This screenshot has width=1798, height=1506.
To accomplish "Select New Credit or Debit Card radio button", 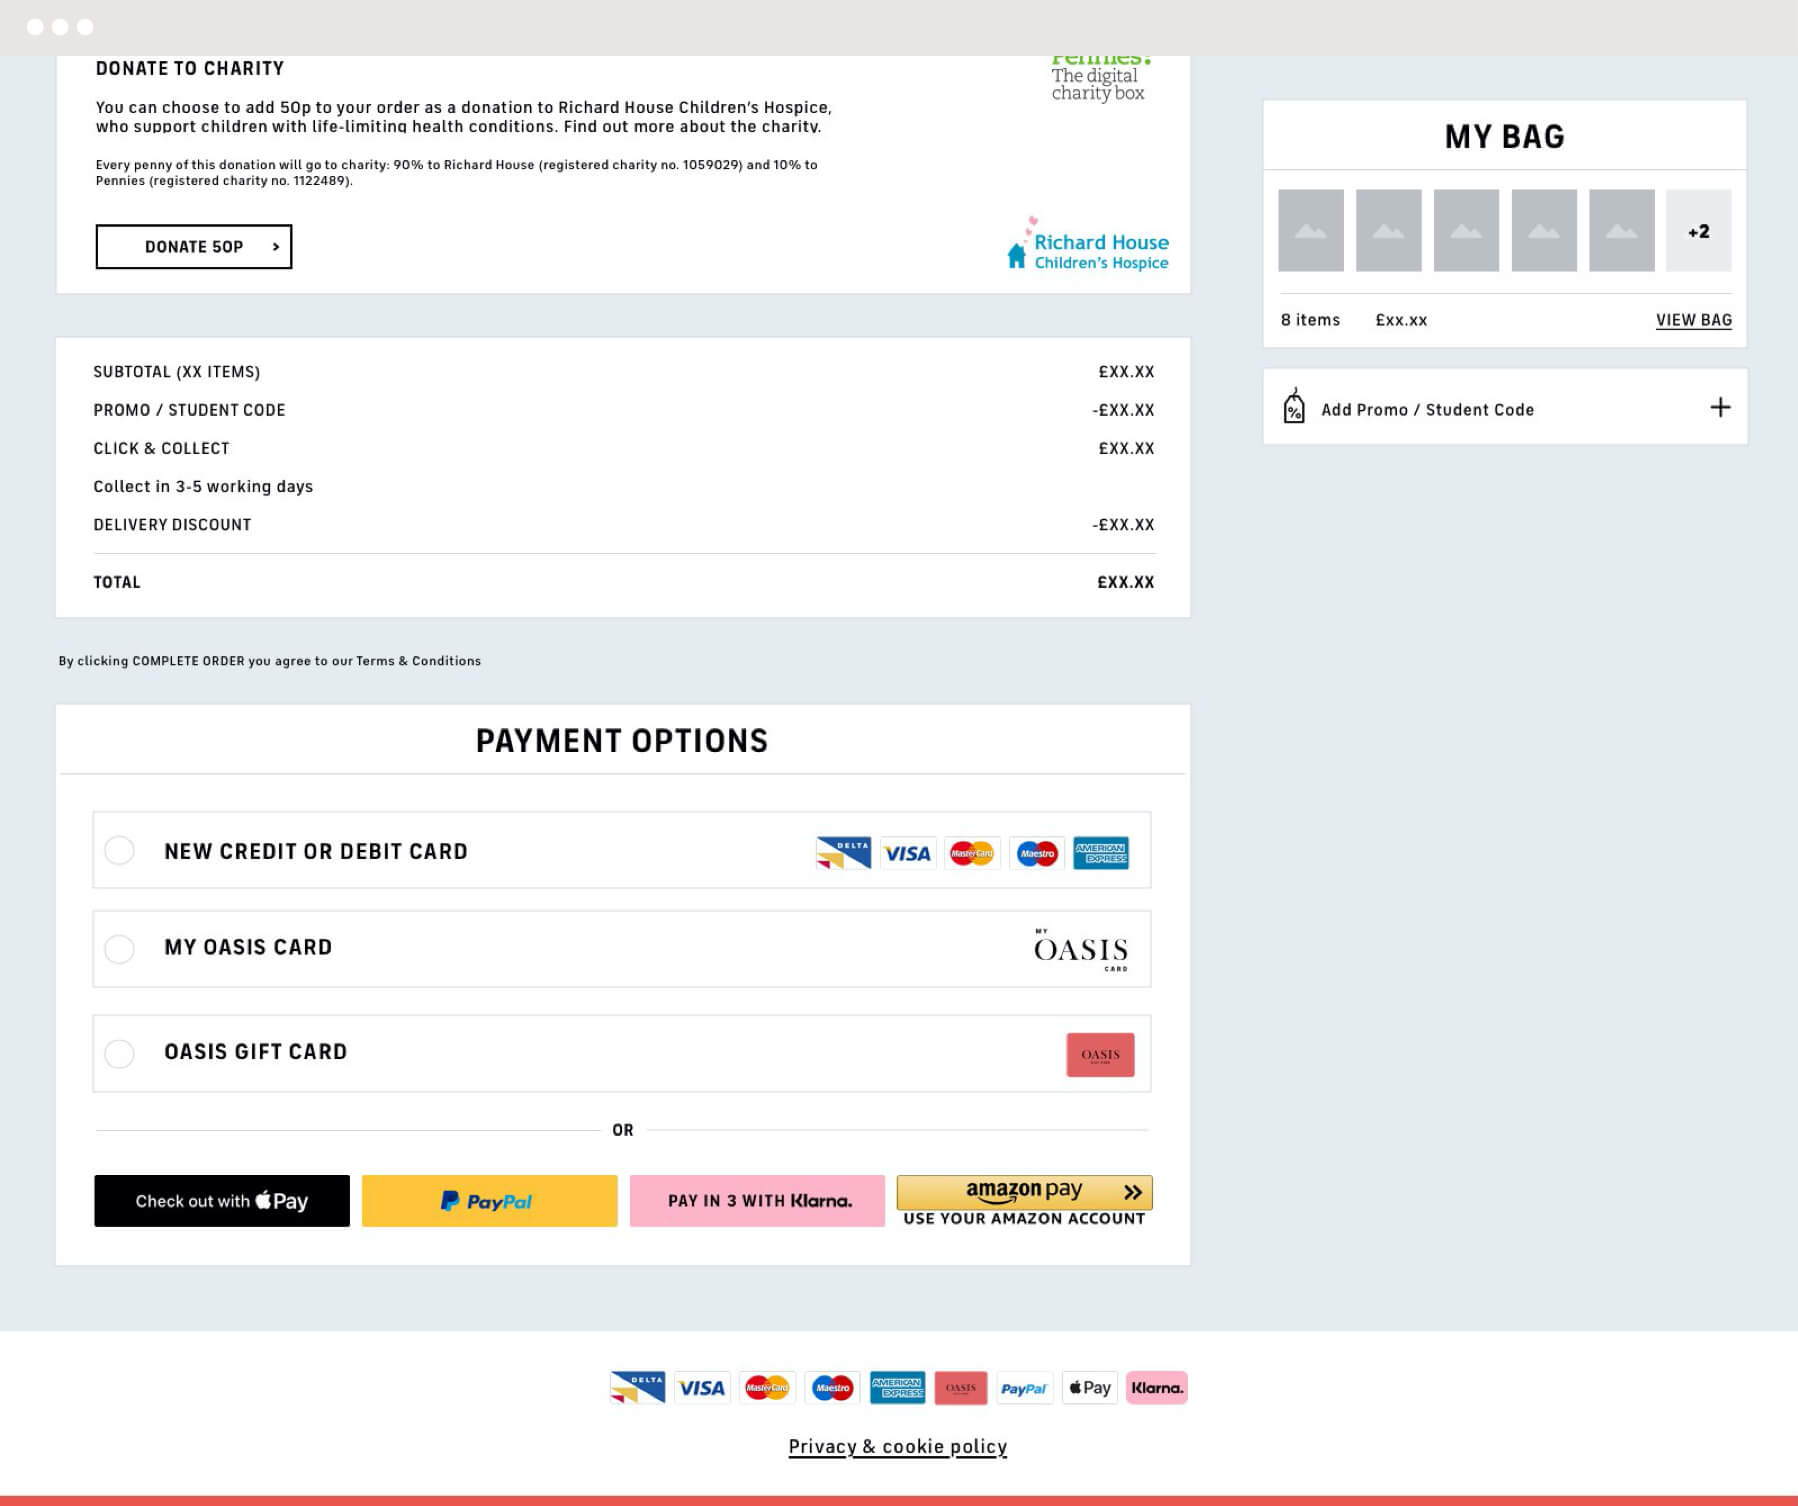I will pos(119,850).
